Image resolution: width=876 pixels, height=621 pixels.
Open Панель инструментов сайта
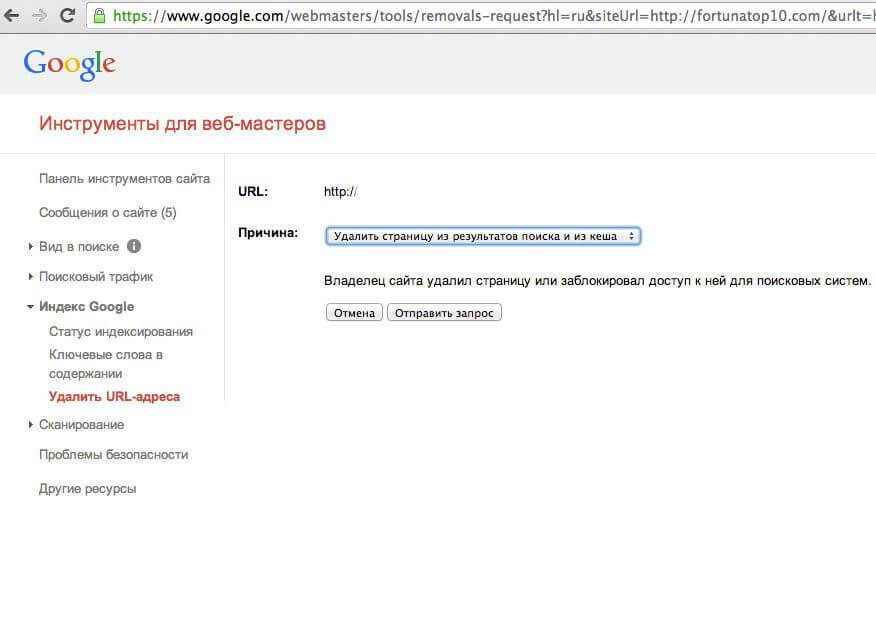[125, 179]
